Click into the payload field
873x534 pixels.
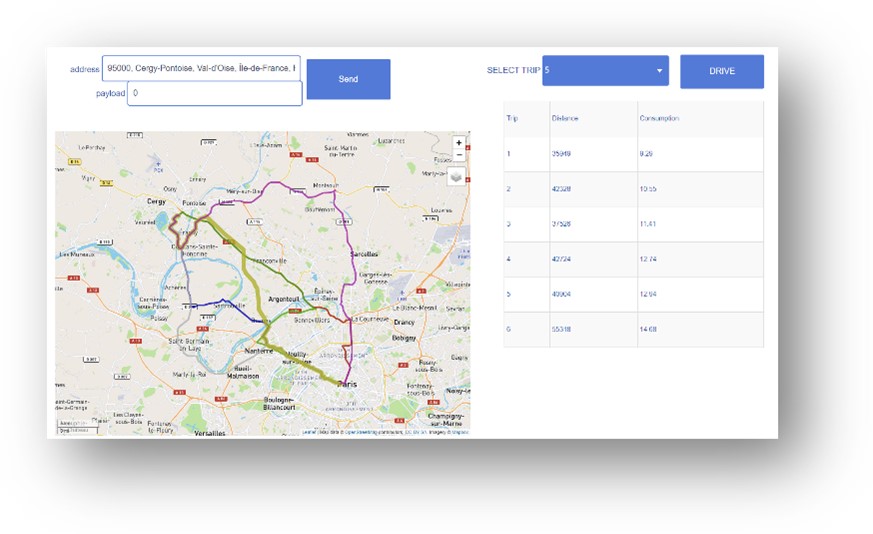click(x=214, y=93)
